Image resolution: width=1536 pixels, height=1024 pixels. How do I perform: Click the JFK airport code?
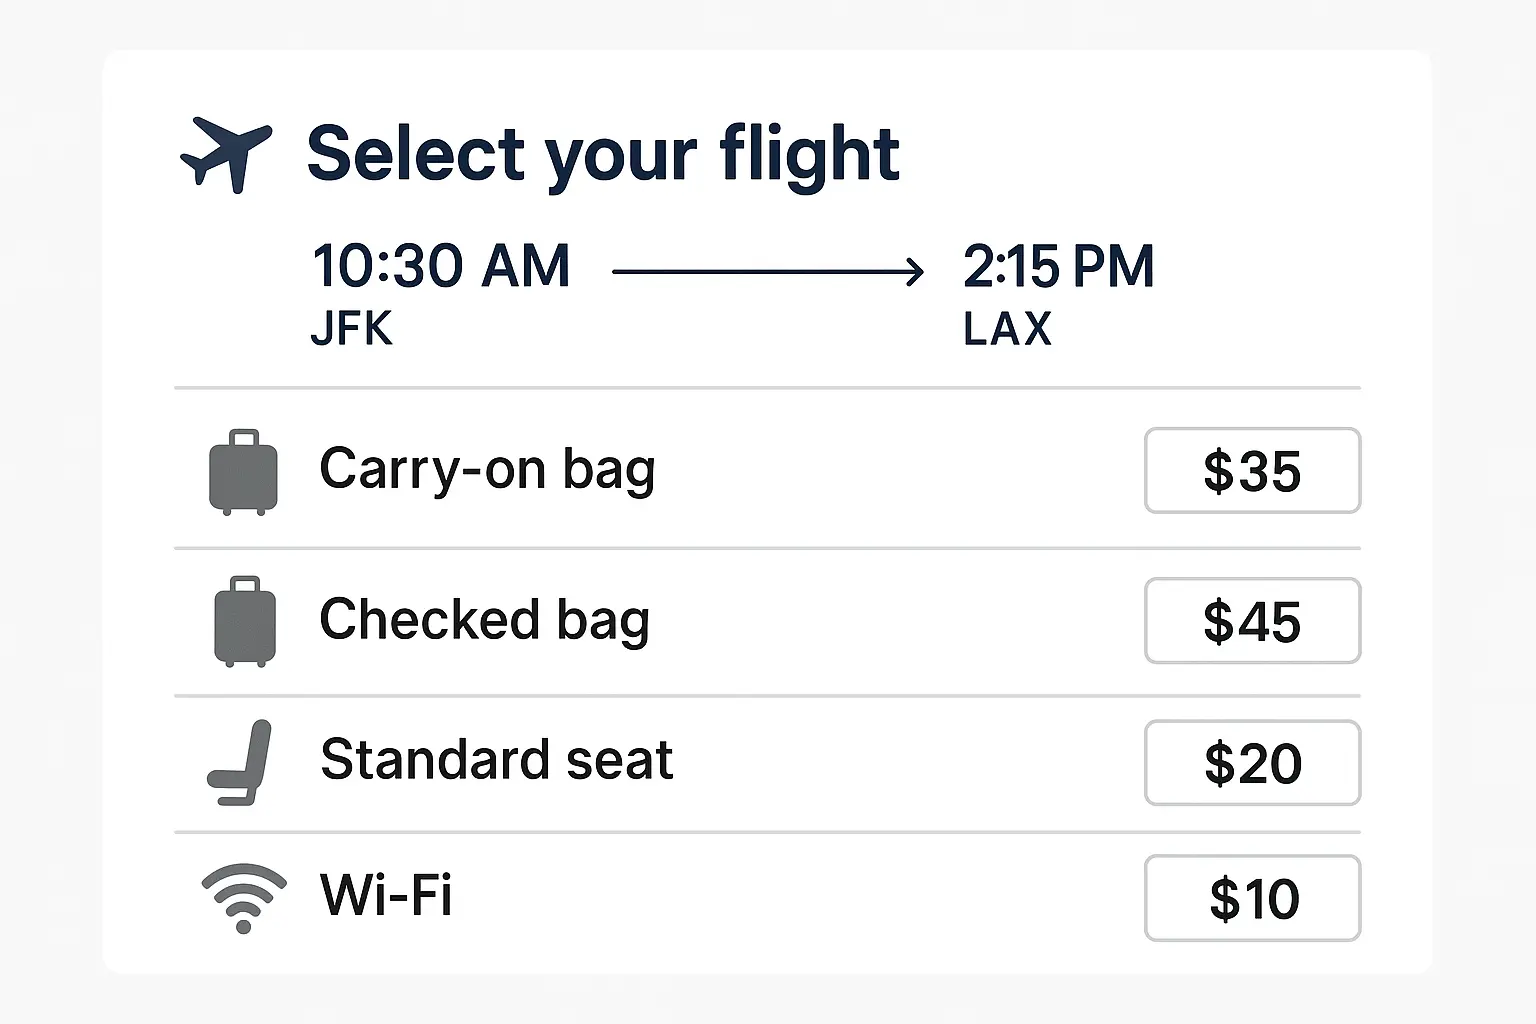point(351,328)
